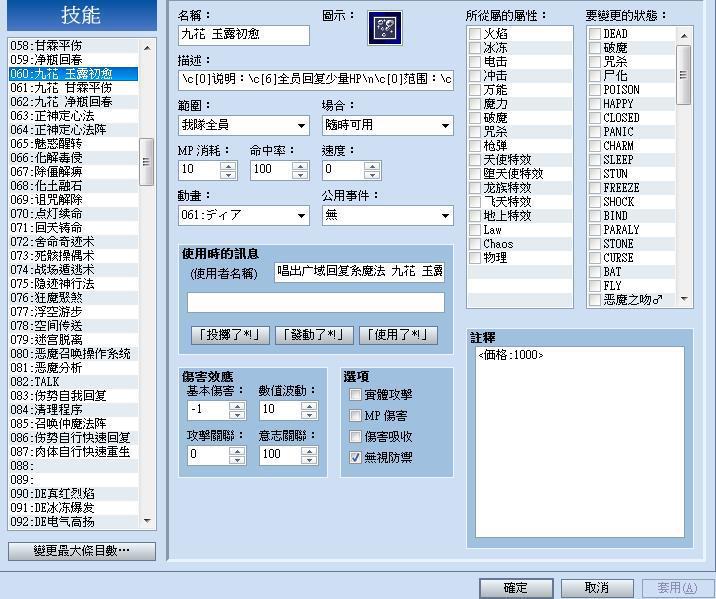Increase MP 消耗 with up arrow
Viewport: 716px width, 599px height.
pyautogui.click(x=228, y=165)
